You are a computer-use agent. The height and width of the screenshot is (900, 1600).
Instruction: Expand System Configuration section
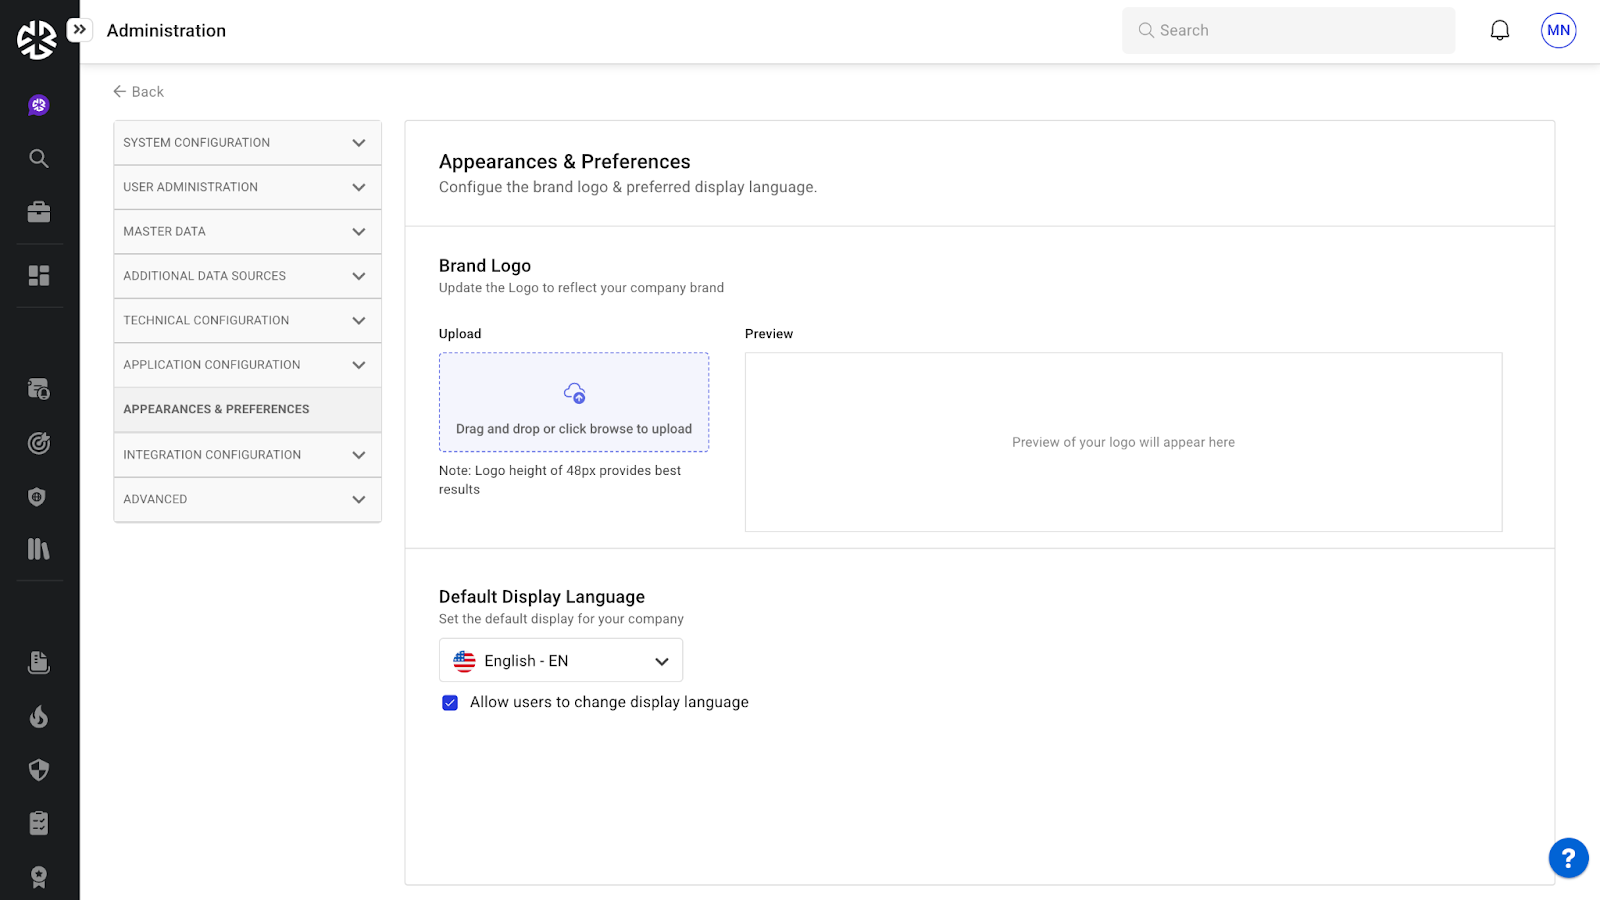[x=247, y=143]
